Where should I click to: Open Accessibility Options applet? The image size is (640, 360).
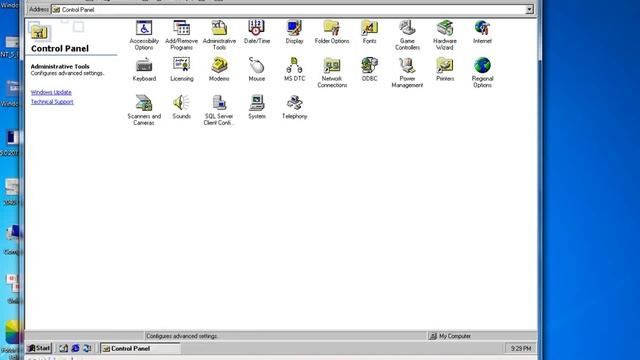pyautogui.click(x=144, y=35)
